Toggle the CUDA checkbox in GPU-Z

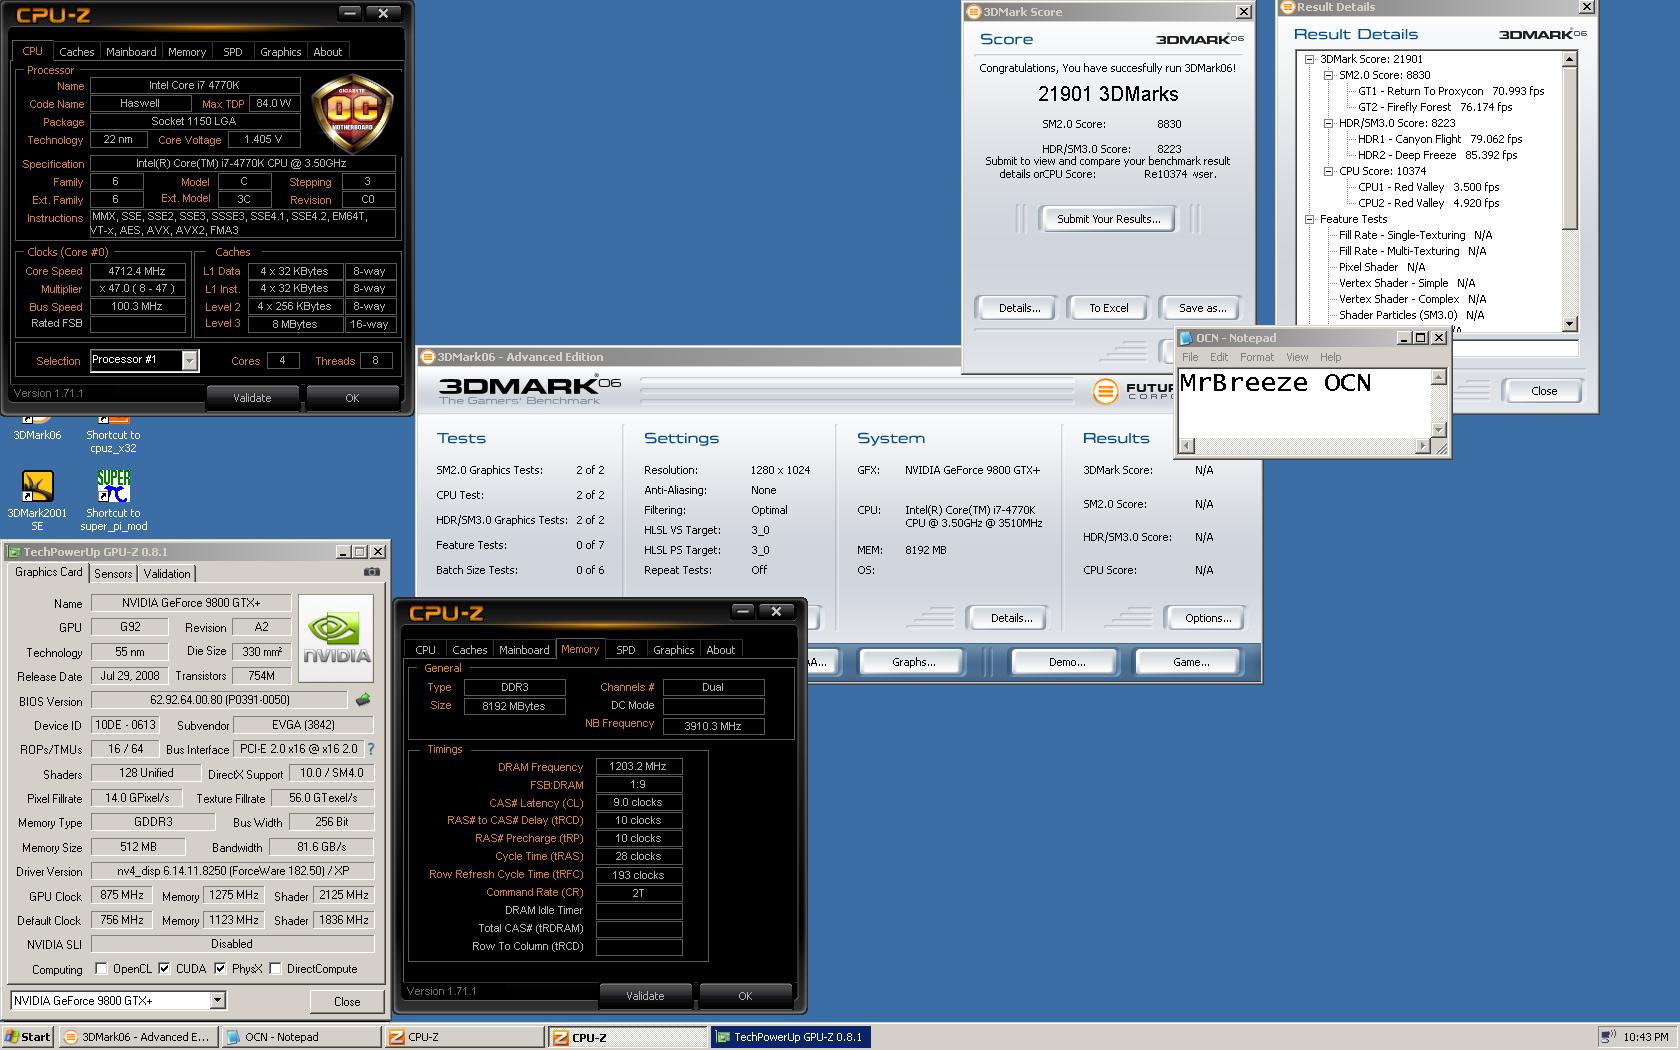tap(164, 969)
